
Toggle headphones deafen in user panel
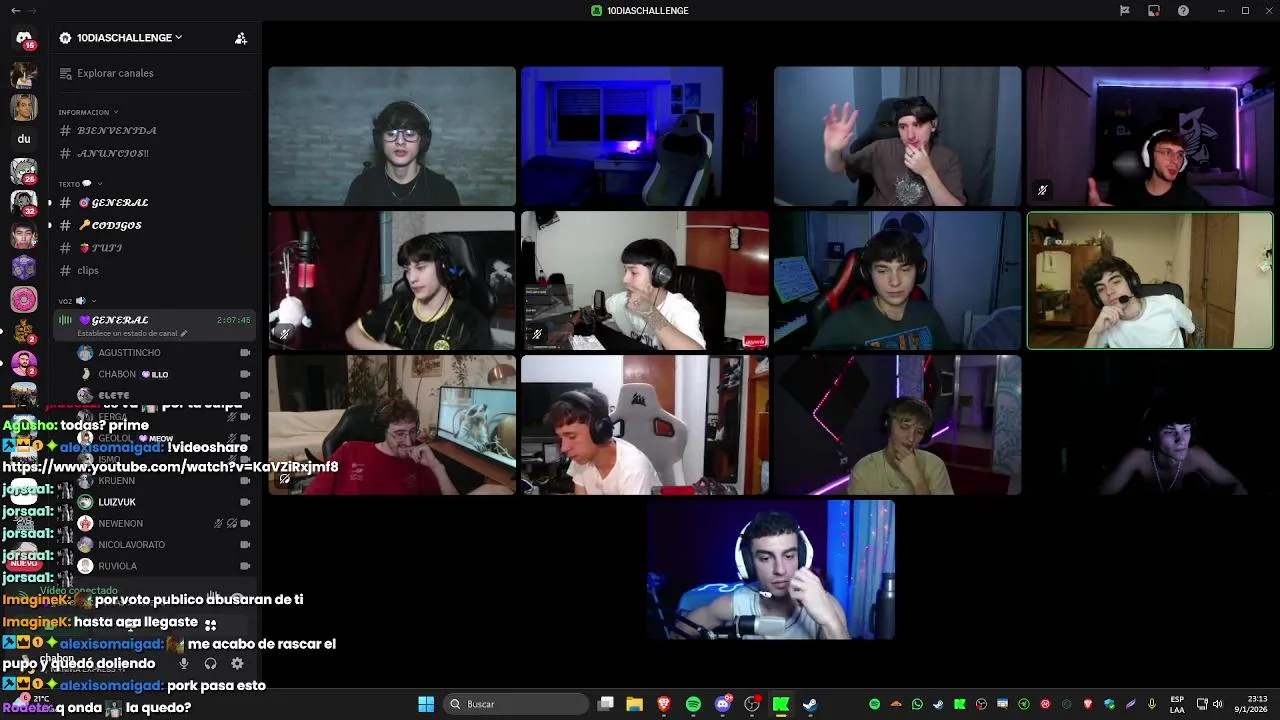(210, 663)
